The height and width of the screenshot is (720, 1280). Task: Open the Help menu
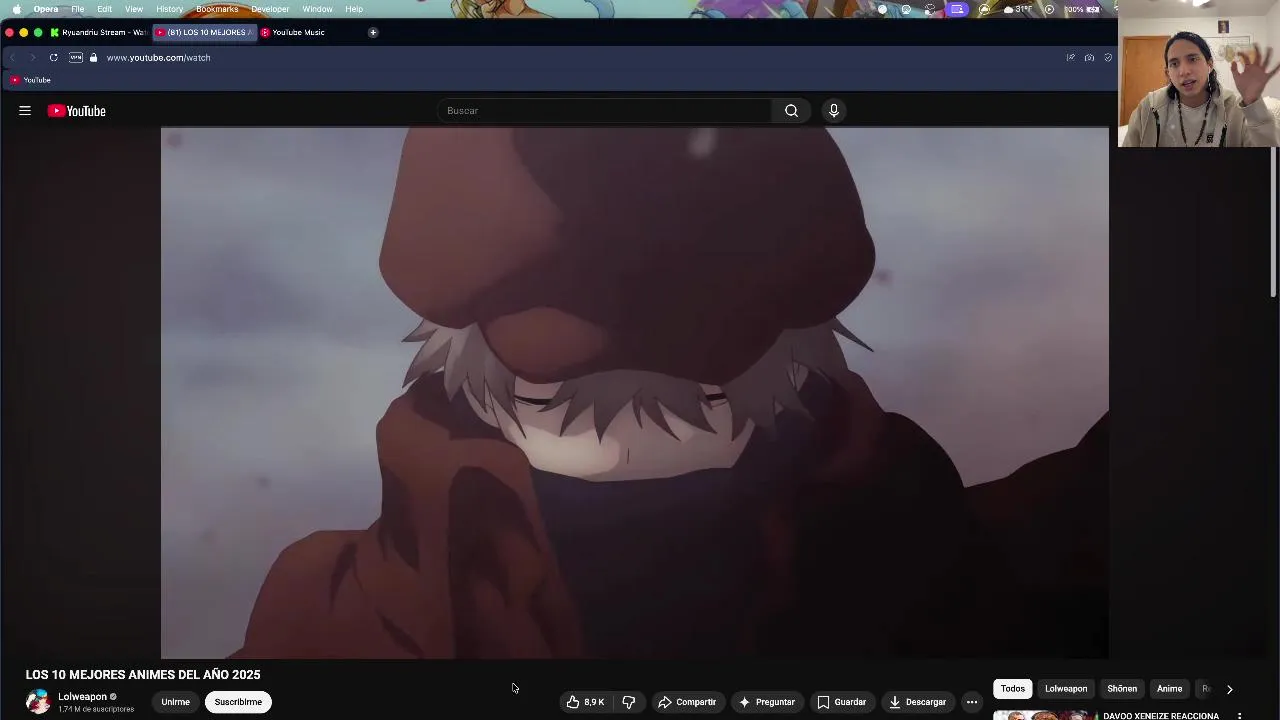click(354, 9)
